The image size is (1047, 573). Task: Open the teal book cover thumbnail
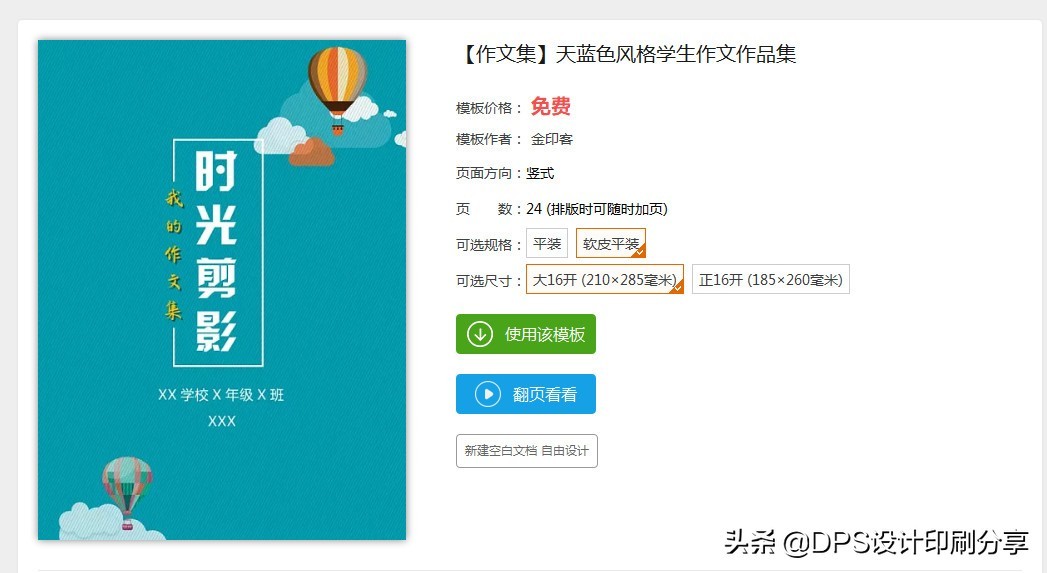point(222,290)
